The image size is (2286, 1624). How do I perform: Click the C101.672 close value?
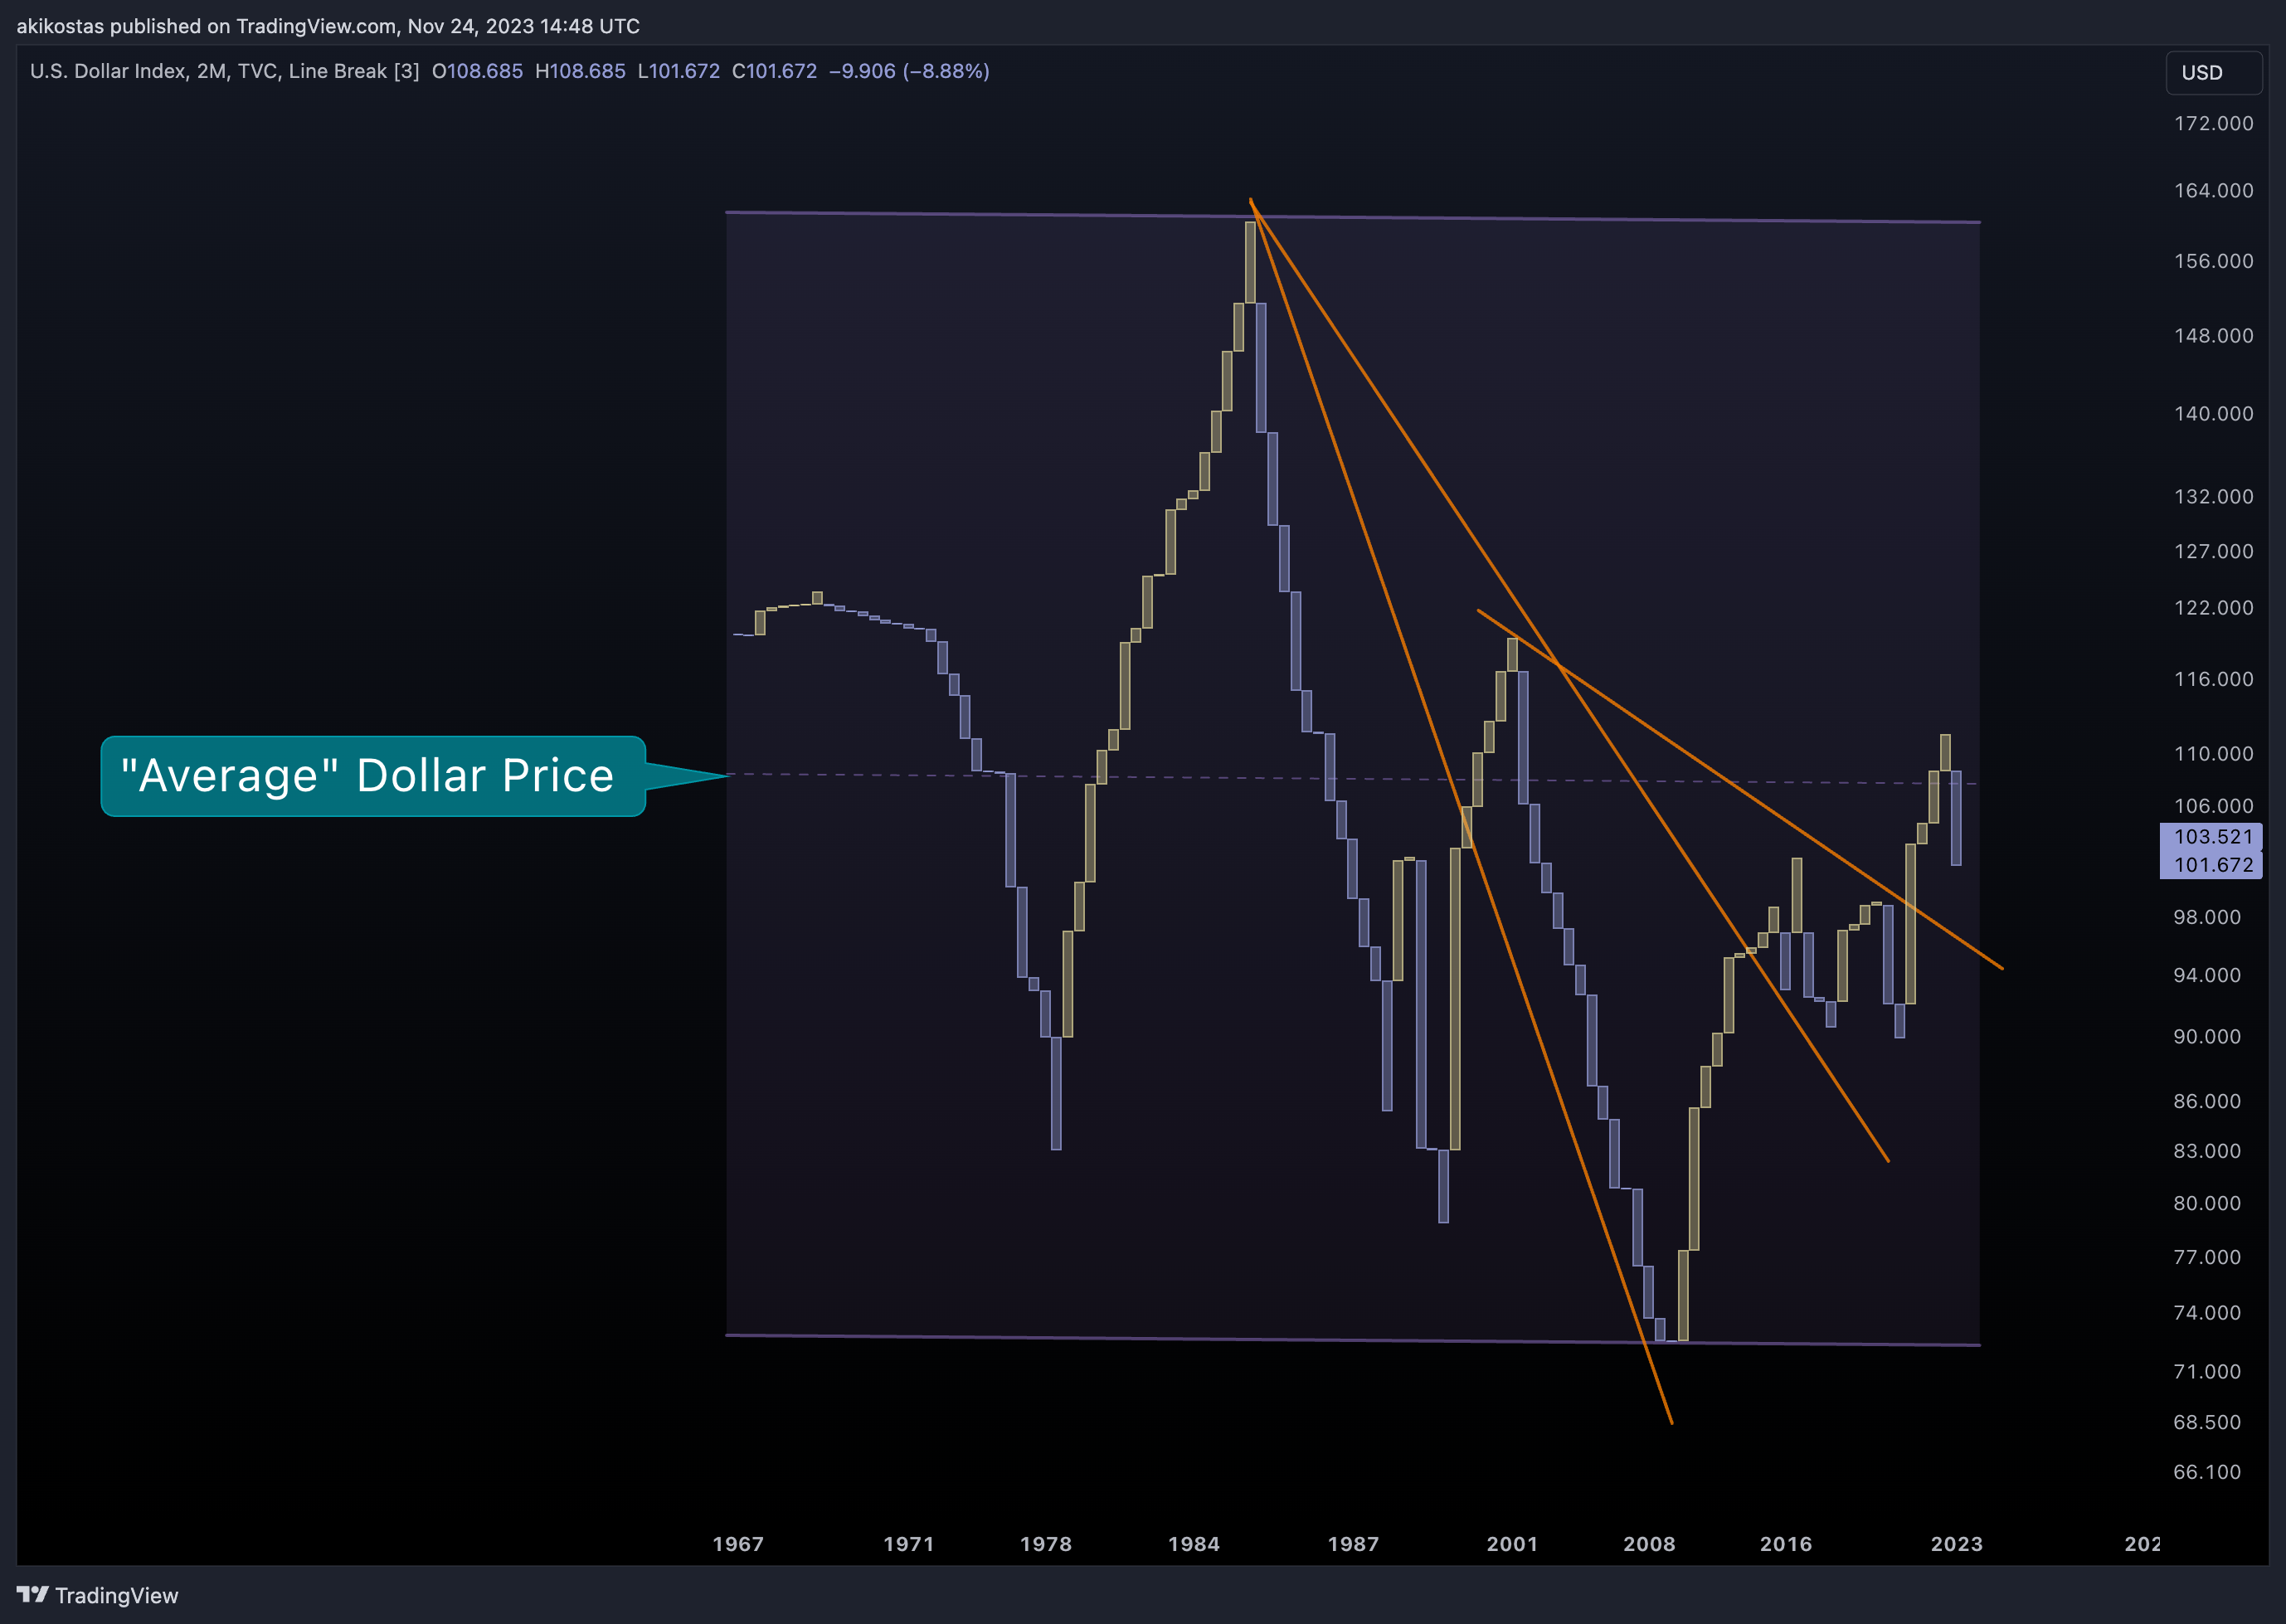774,71
